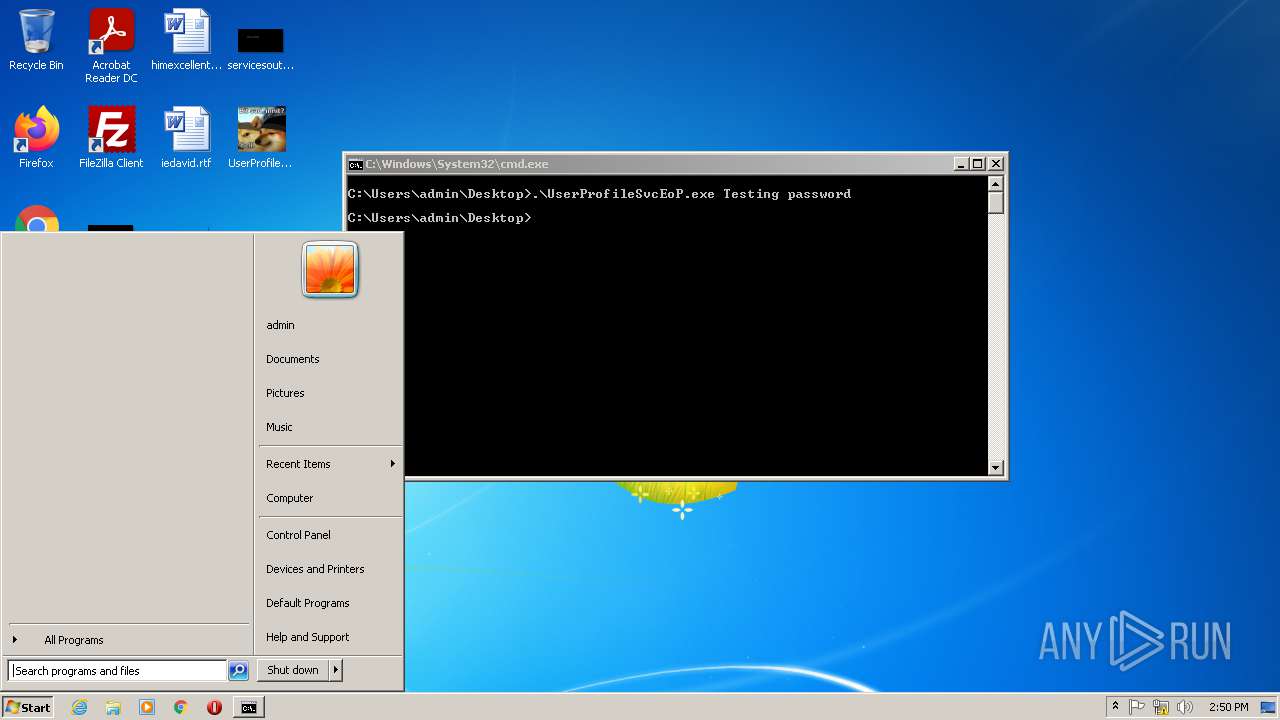Show hidden tray icons
The width and height of the screenshot is (1280, 720).
click(1115, 707)
